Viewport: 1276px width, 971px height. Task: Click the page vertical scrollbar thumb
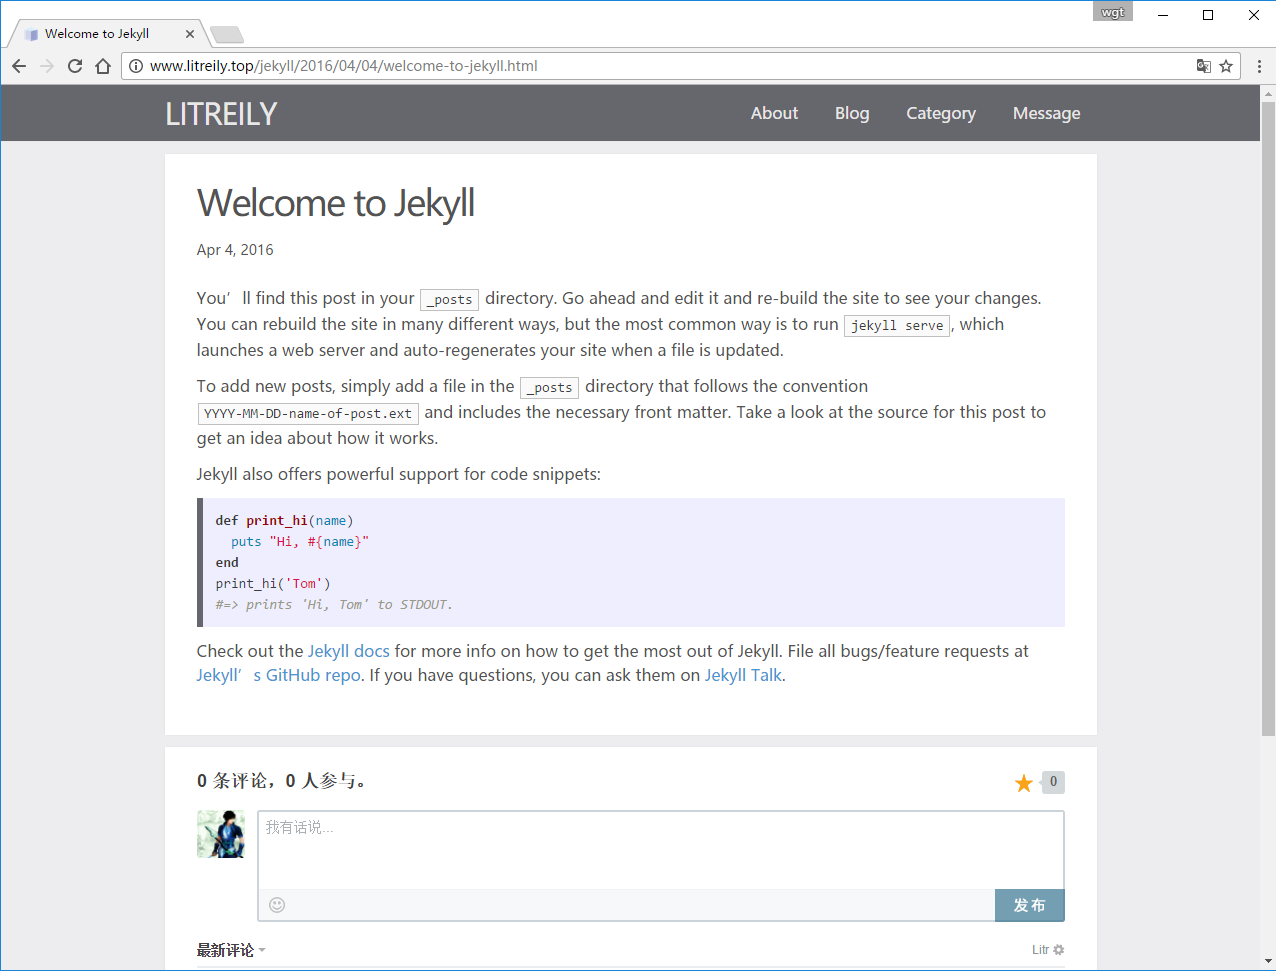point(1268,418)
